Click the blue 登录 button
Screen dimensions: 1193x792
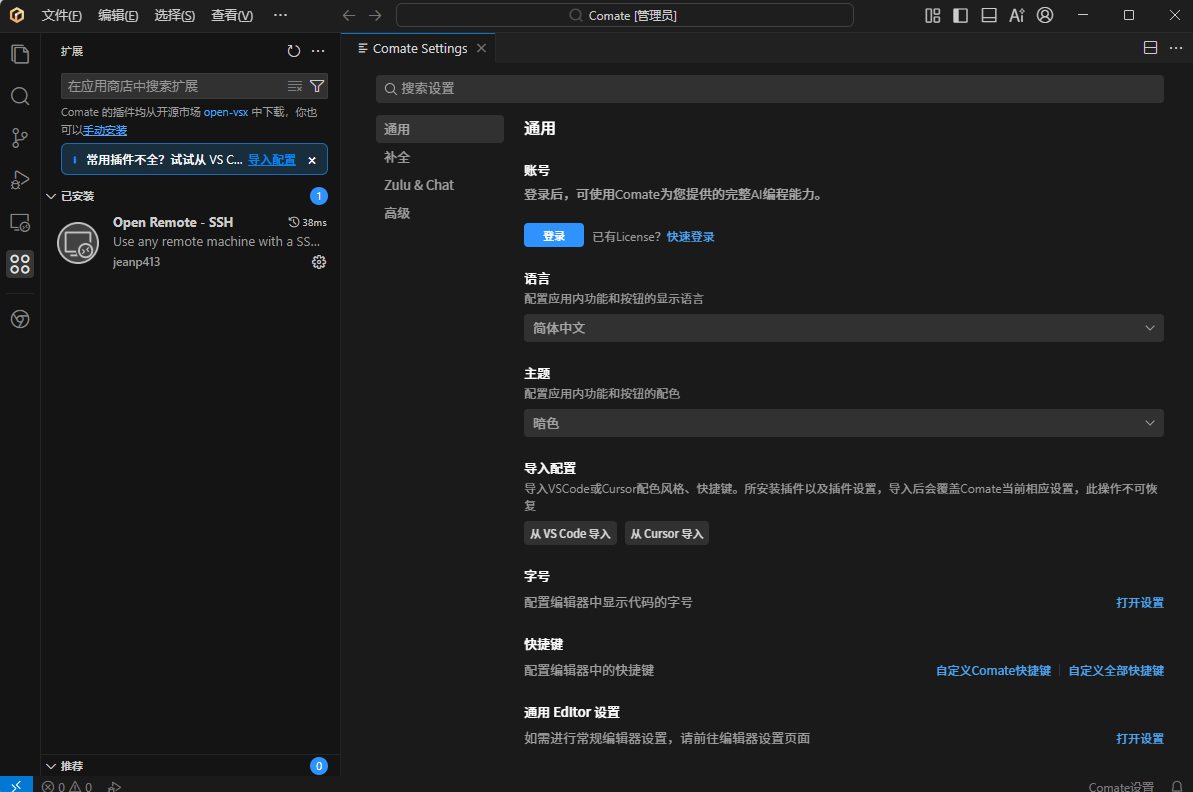pyautogui.click(x=553, y=235)
